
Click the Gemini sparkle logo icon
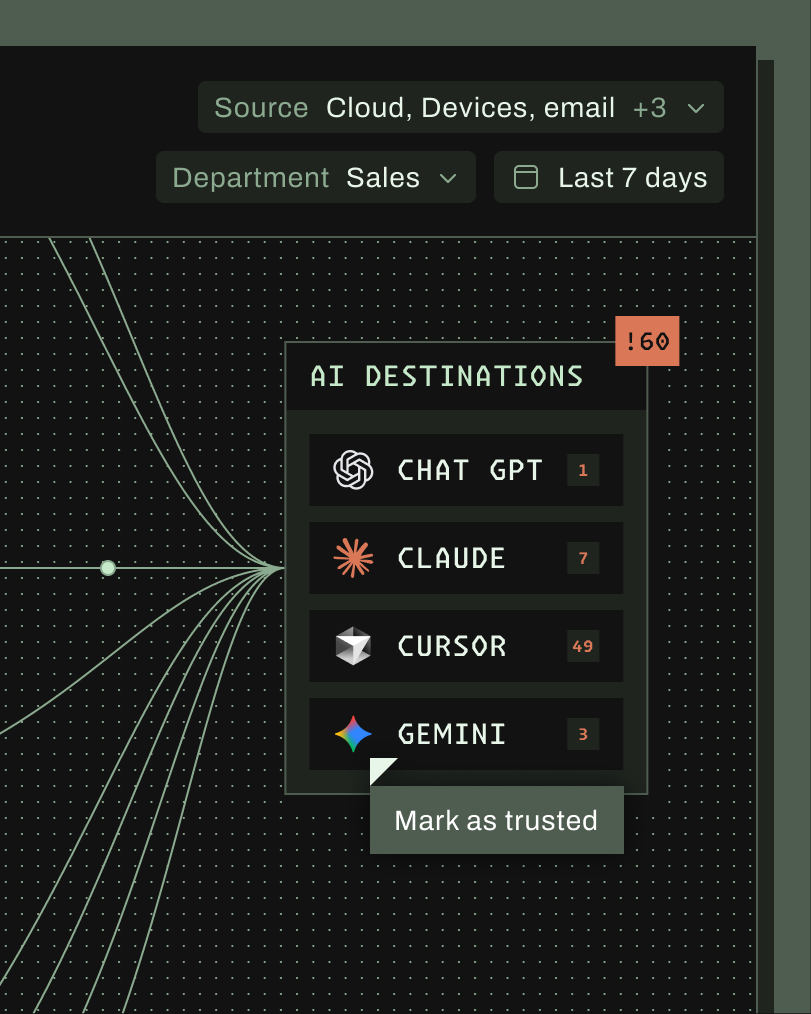pos(353,734)
